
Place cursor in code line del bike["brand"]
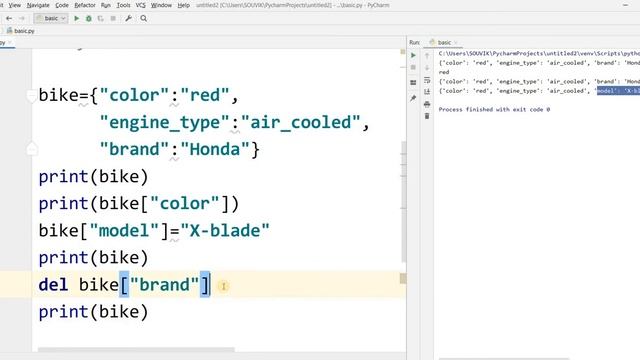(124, 284)
